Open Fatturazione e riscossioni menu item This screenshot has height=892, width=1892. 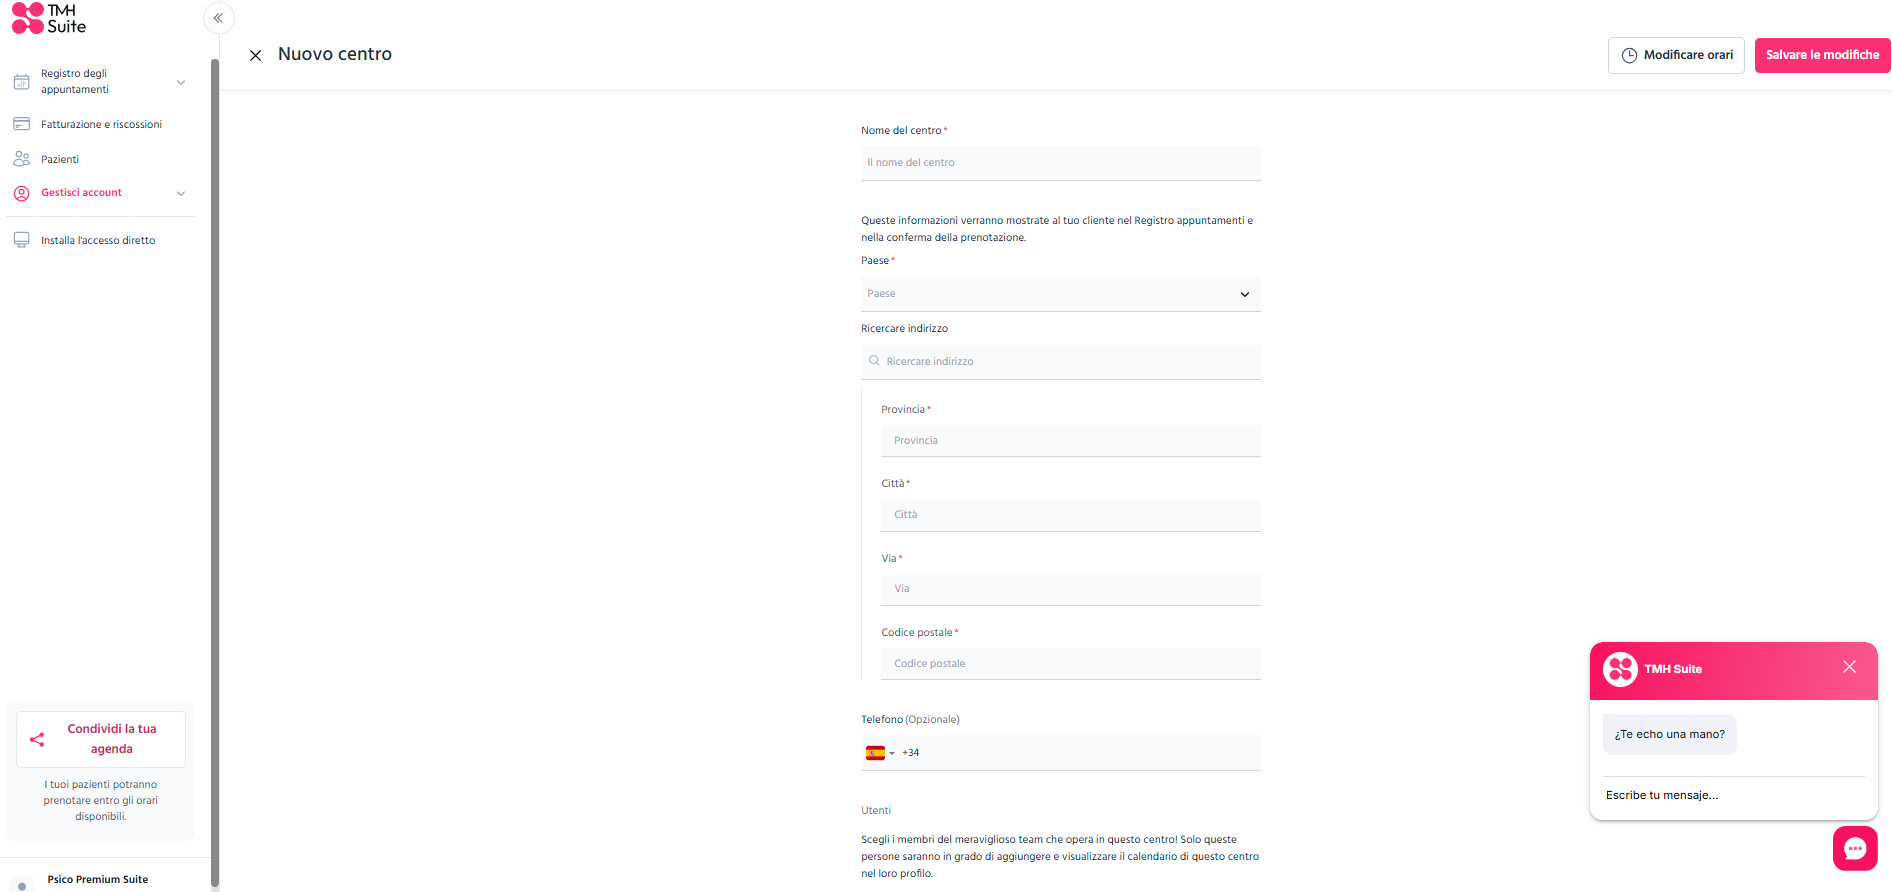(100, 124)
